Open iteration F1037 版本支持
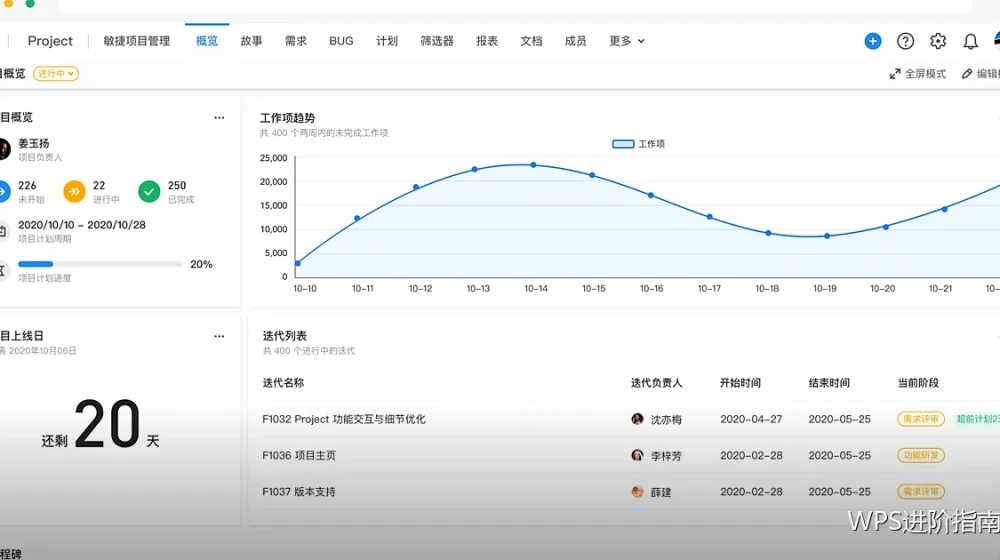Screen dimensions: 1000x560 click(298, 492)
